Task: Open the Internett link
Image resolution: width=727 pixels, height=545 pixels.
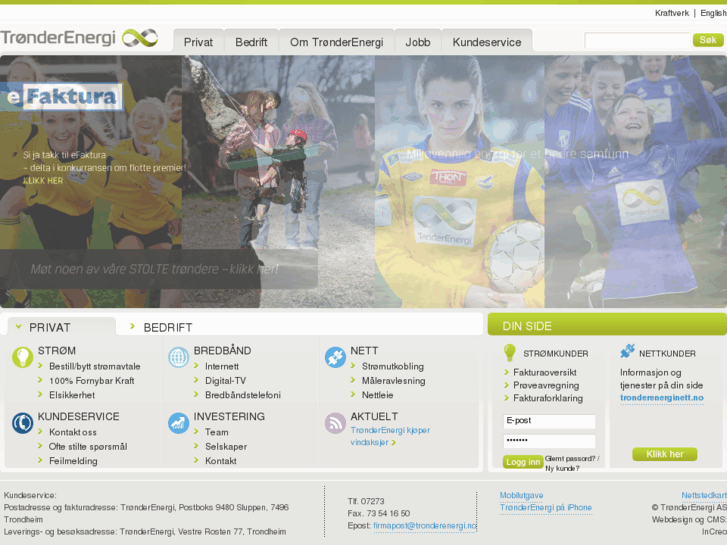Action: coord(222,366)
